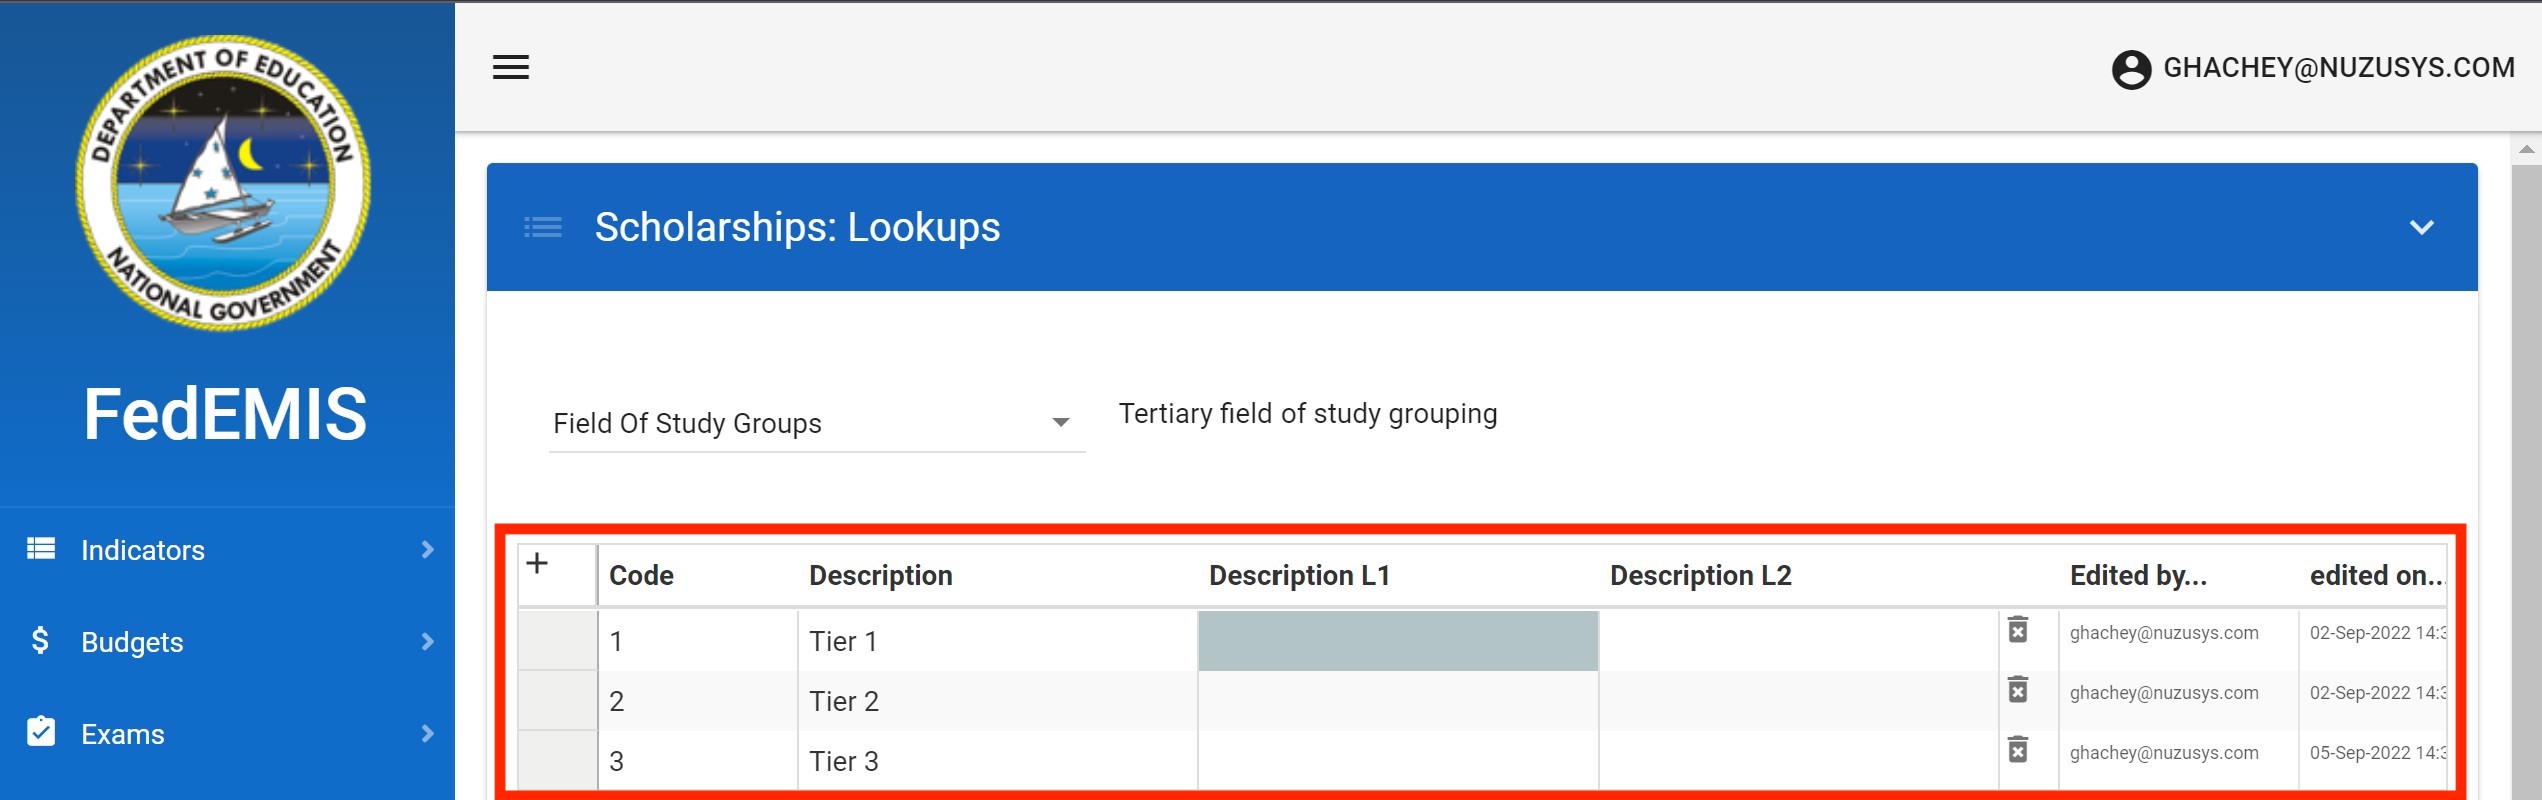Click the plus icon to add row
Image resolution: width=2542 pixels, height=800 pixels.
537,564
